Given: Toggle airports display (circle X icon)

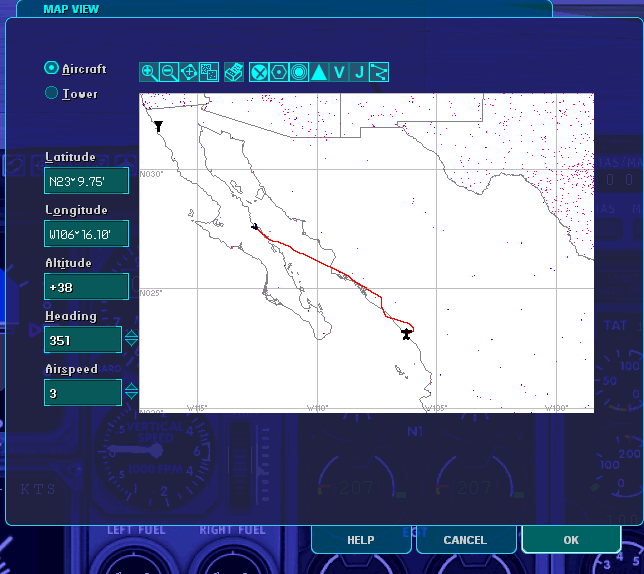Looking at the screenshot, I should coord(259,72).
